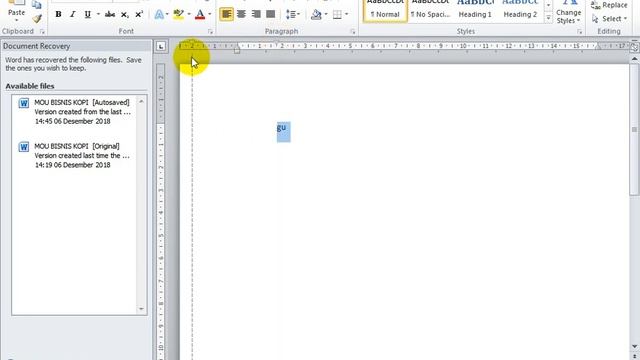Apply the Heading 2 style
The width and height of the screenshot is (640, 360).
coord(520,10)
